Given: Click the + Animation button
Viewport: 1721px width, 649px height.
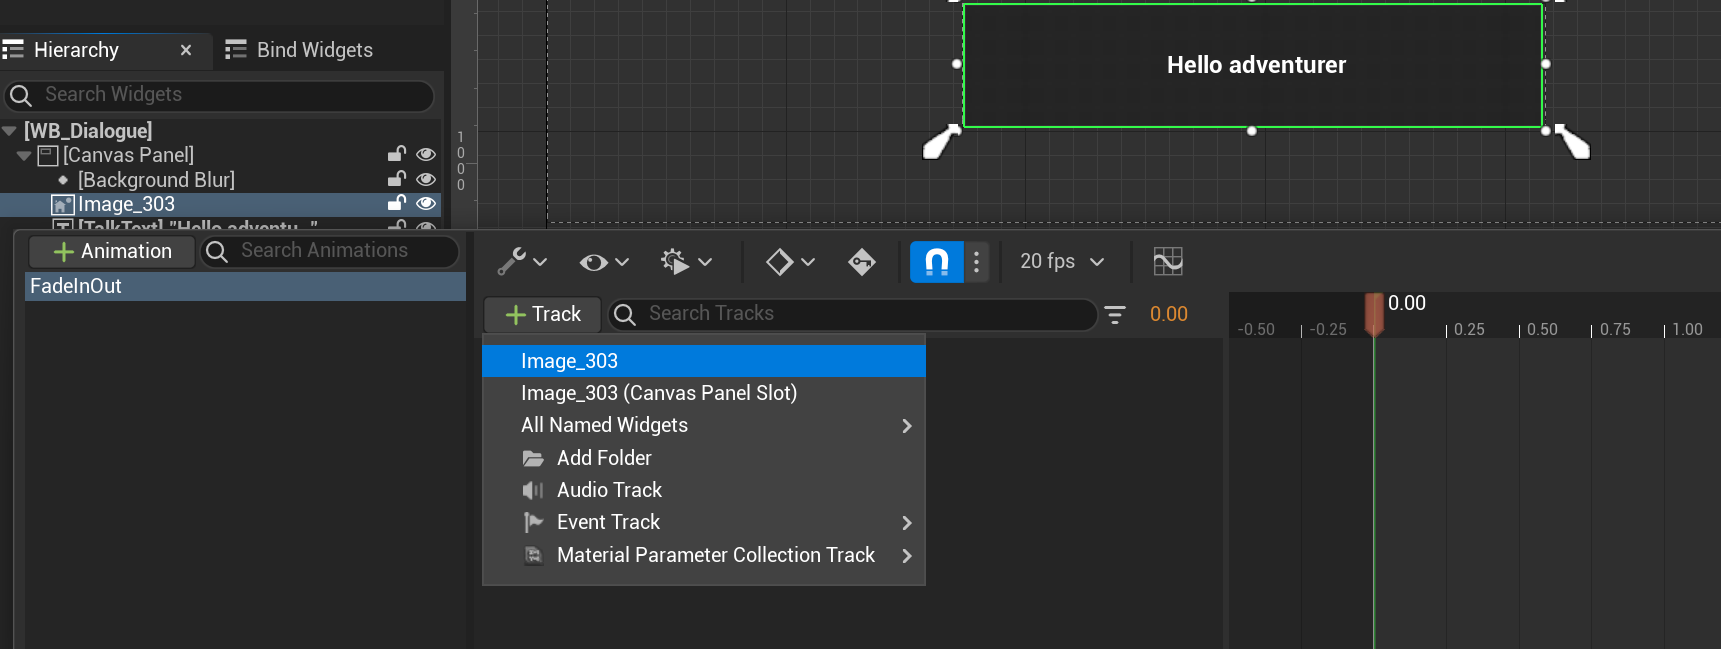Looking at the screenshot, I should (112, 252).
